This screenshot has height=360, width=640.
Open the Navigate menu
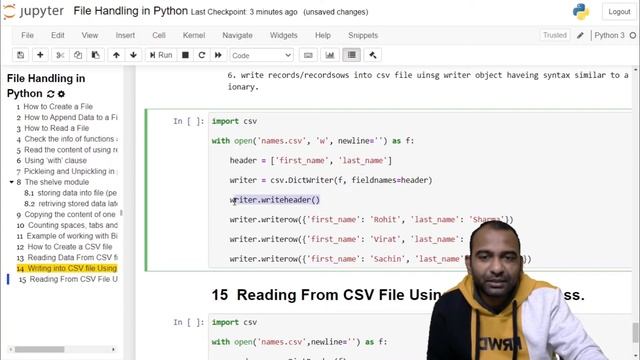238,36
